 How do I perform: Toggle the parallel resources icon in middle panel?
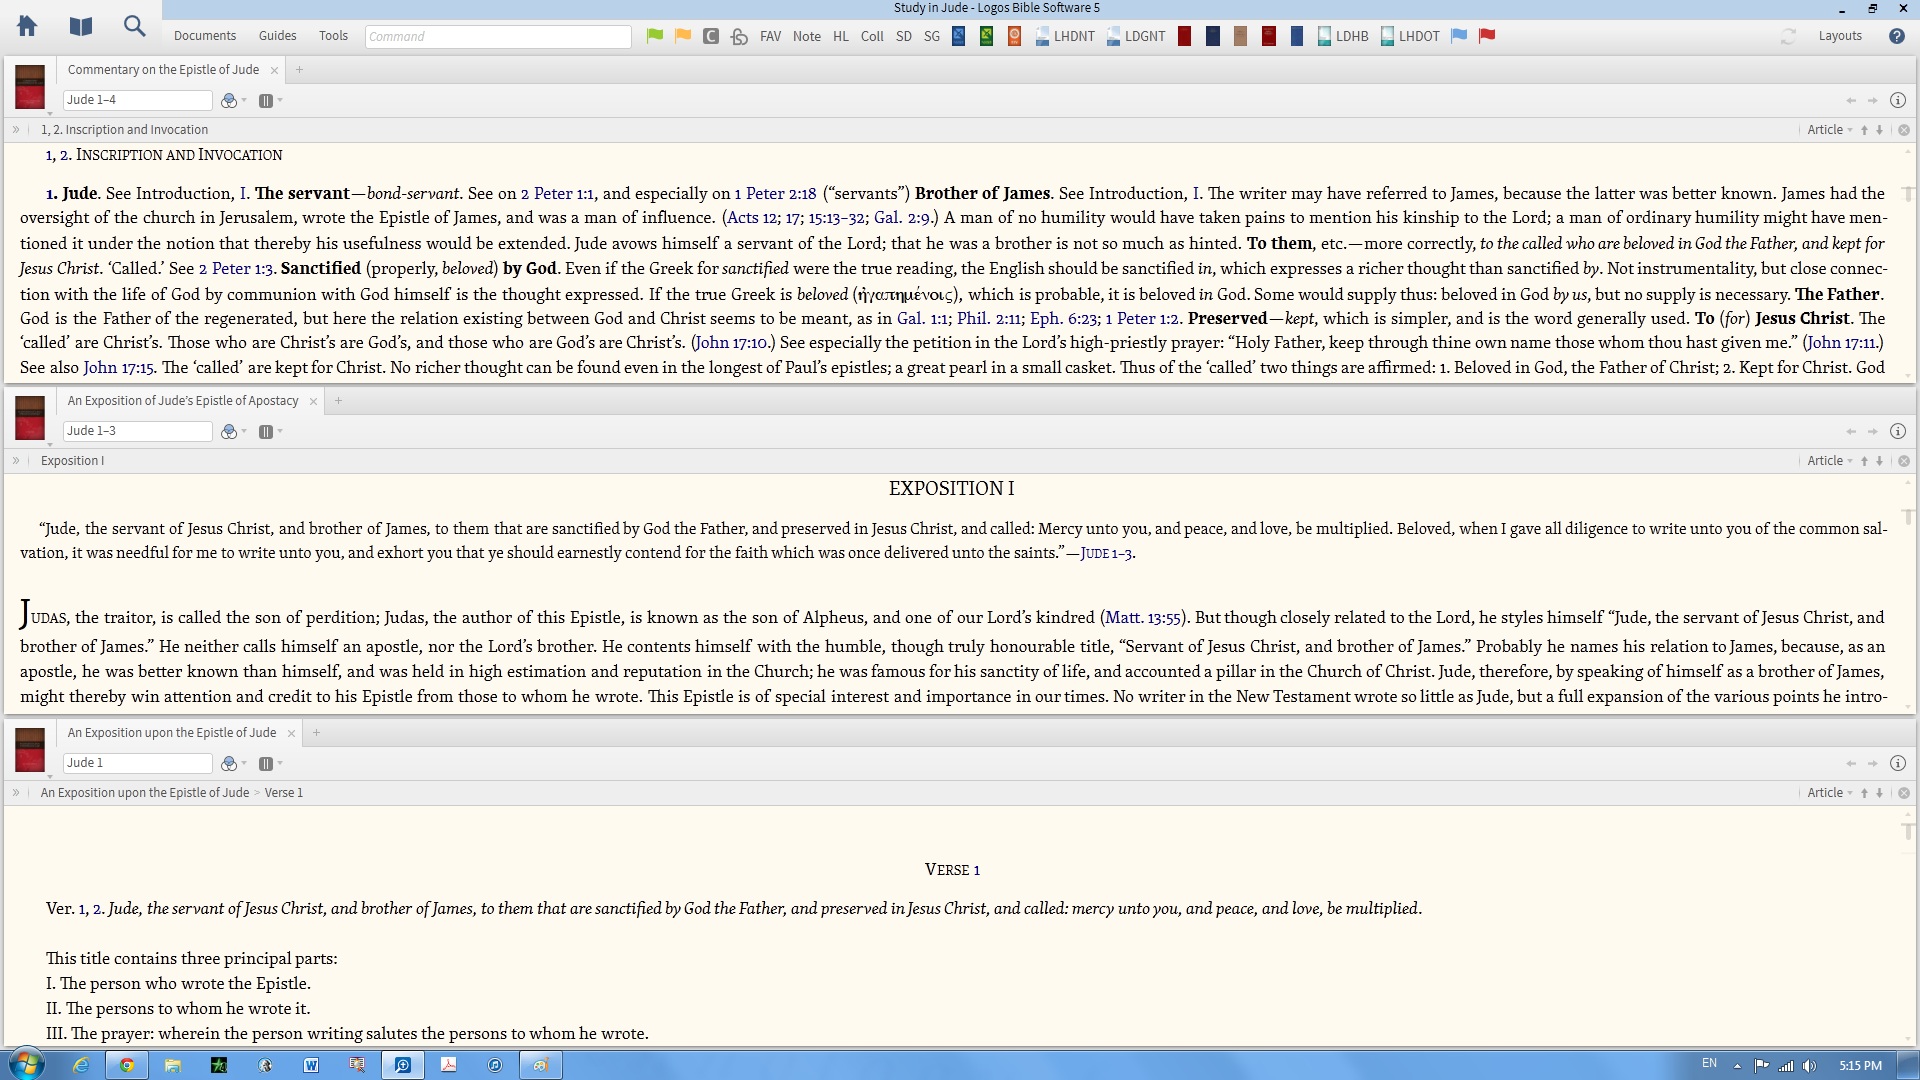click(x=266, y=431)
